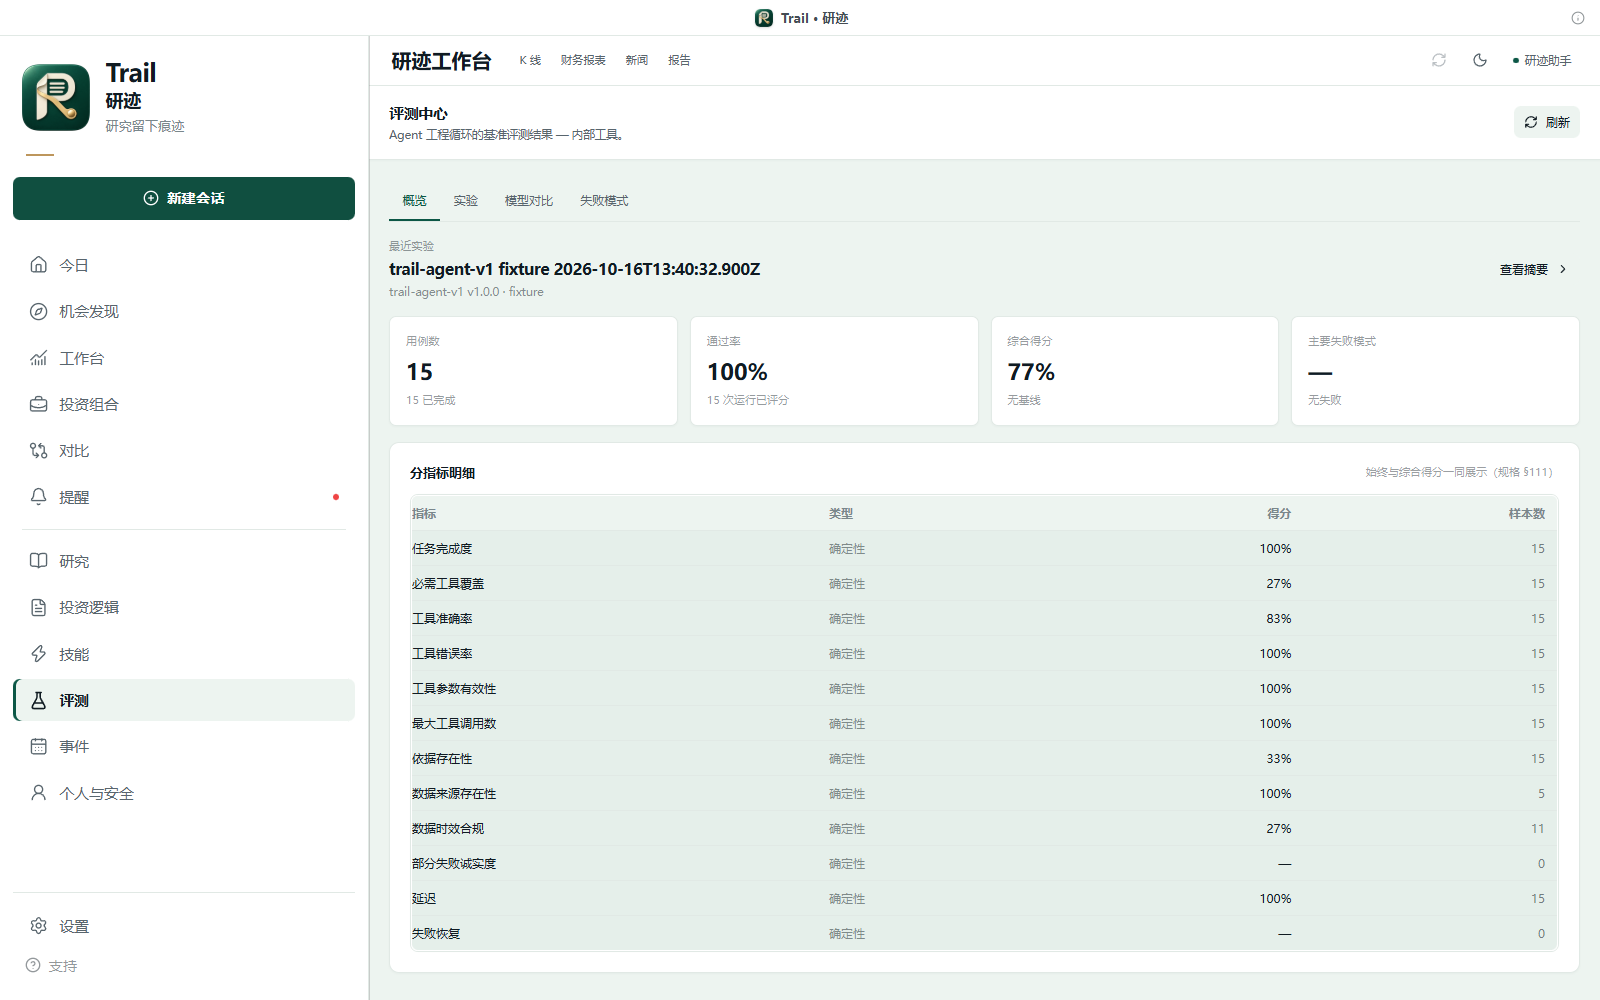Switch to the 模型对比 tab

tap(529, 201)
